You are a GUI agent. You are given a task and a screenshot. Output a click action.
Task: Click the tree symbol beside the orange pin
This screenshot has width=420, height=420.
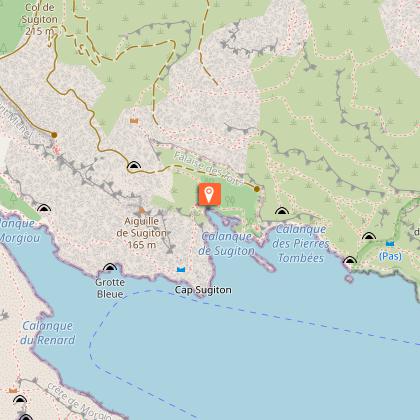click(x=229, y=200)
